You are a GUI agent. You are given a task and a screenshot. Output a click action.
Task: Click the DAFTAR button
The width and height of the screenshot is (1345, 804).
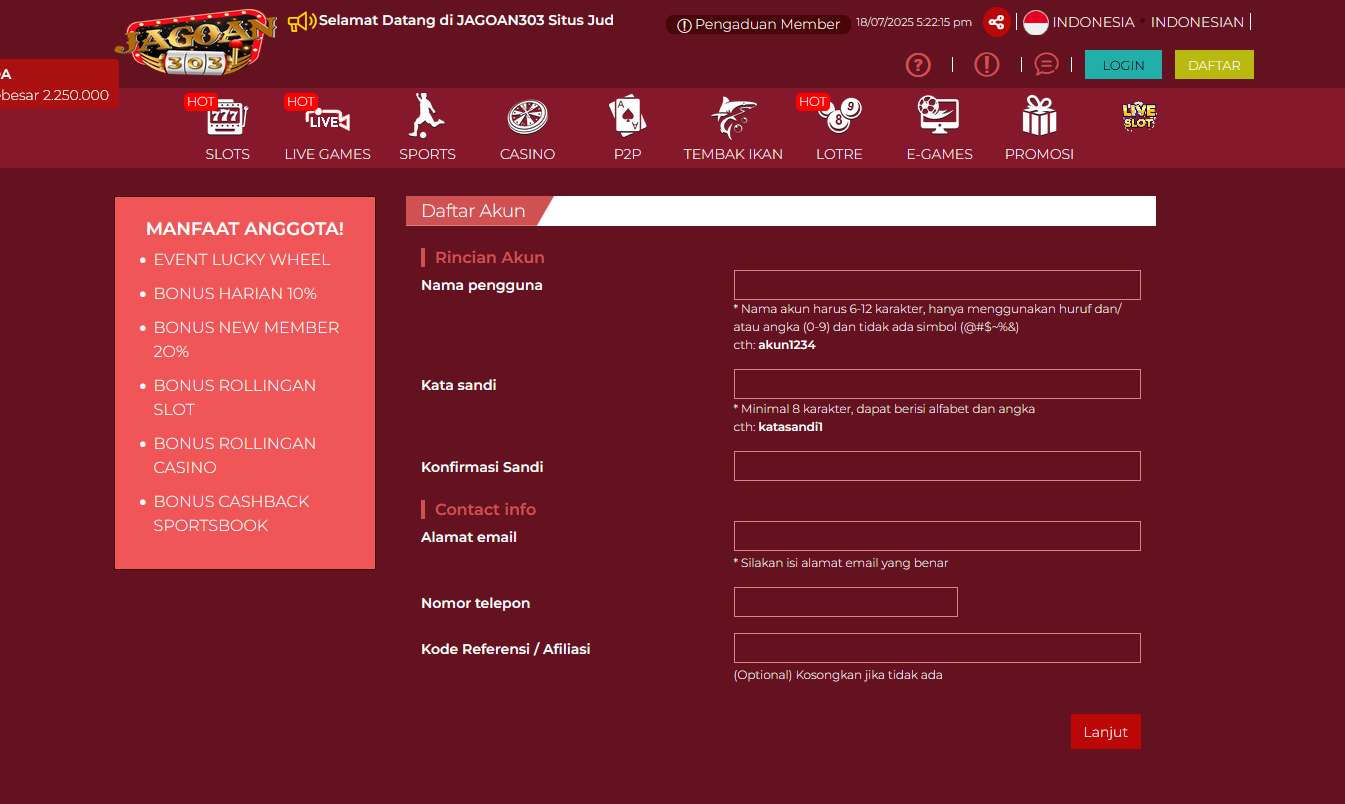point(1214,65)
